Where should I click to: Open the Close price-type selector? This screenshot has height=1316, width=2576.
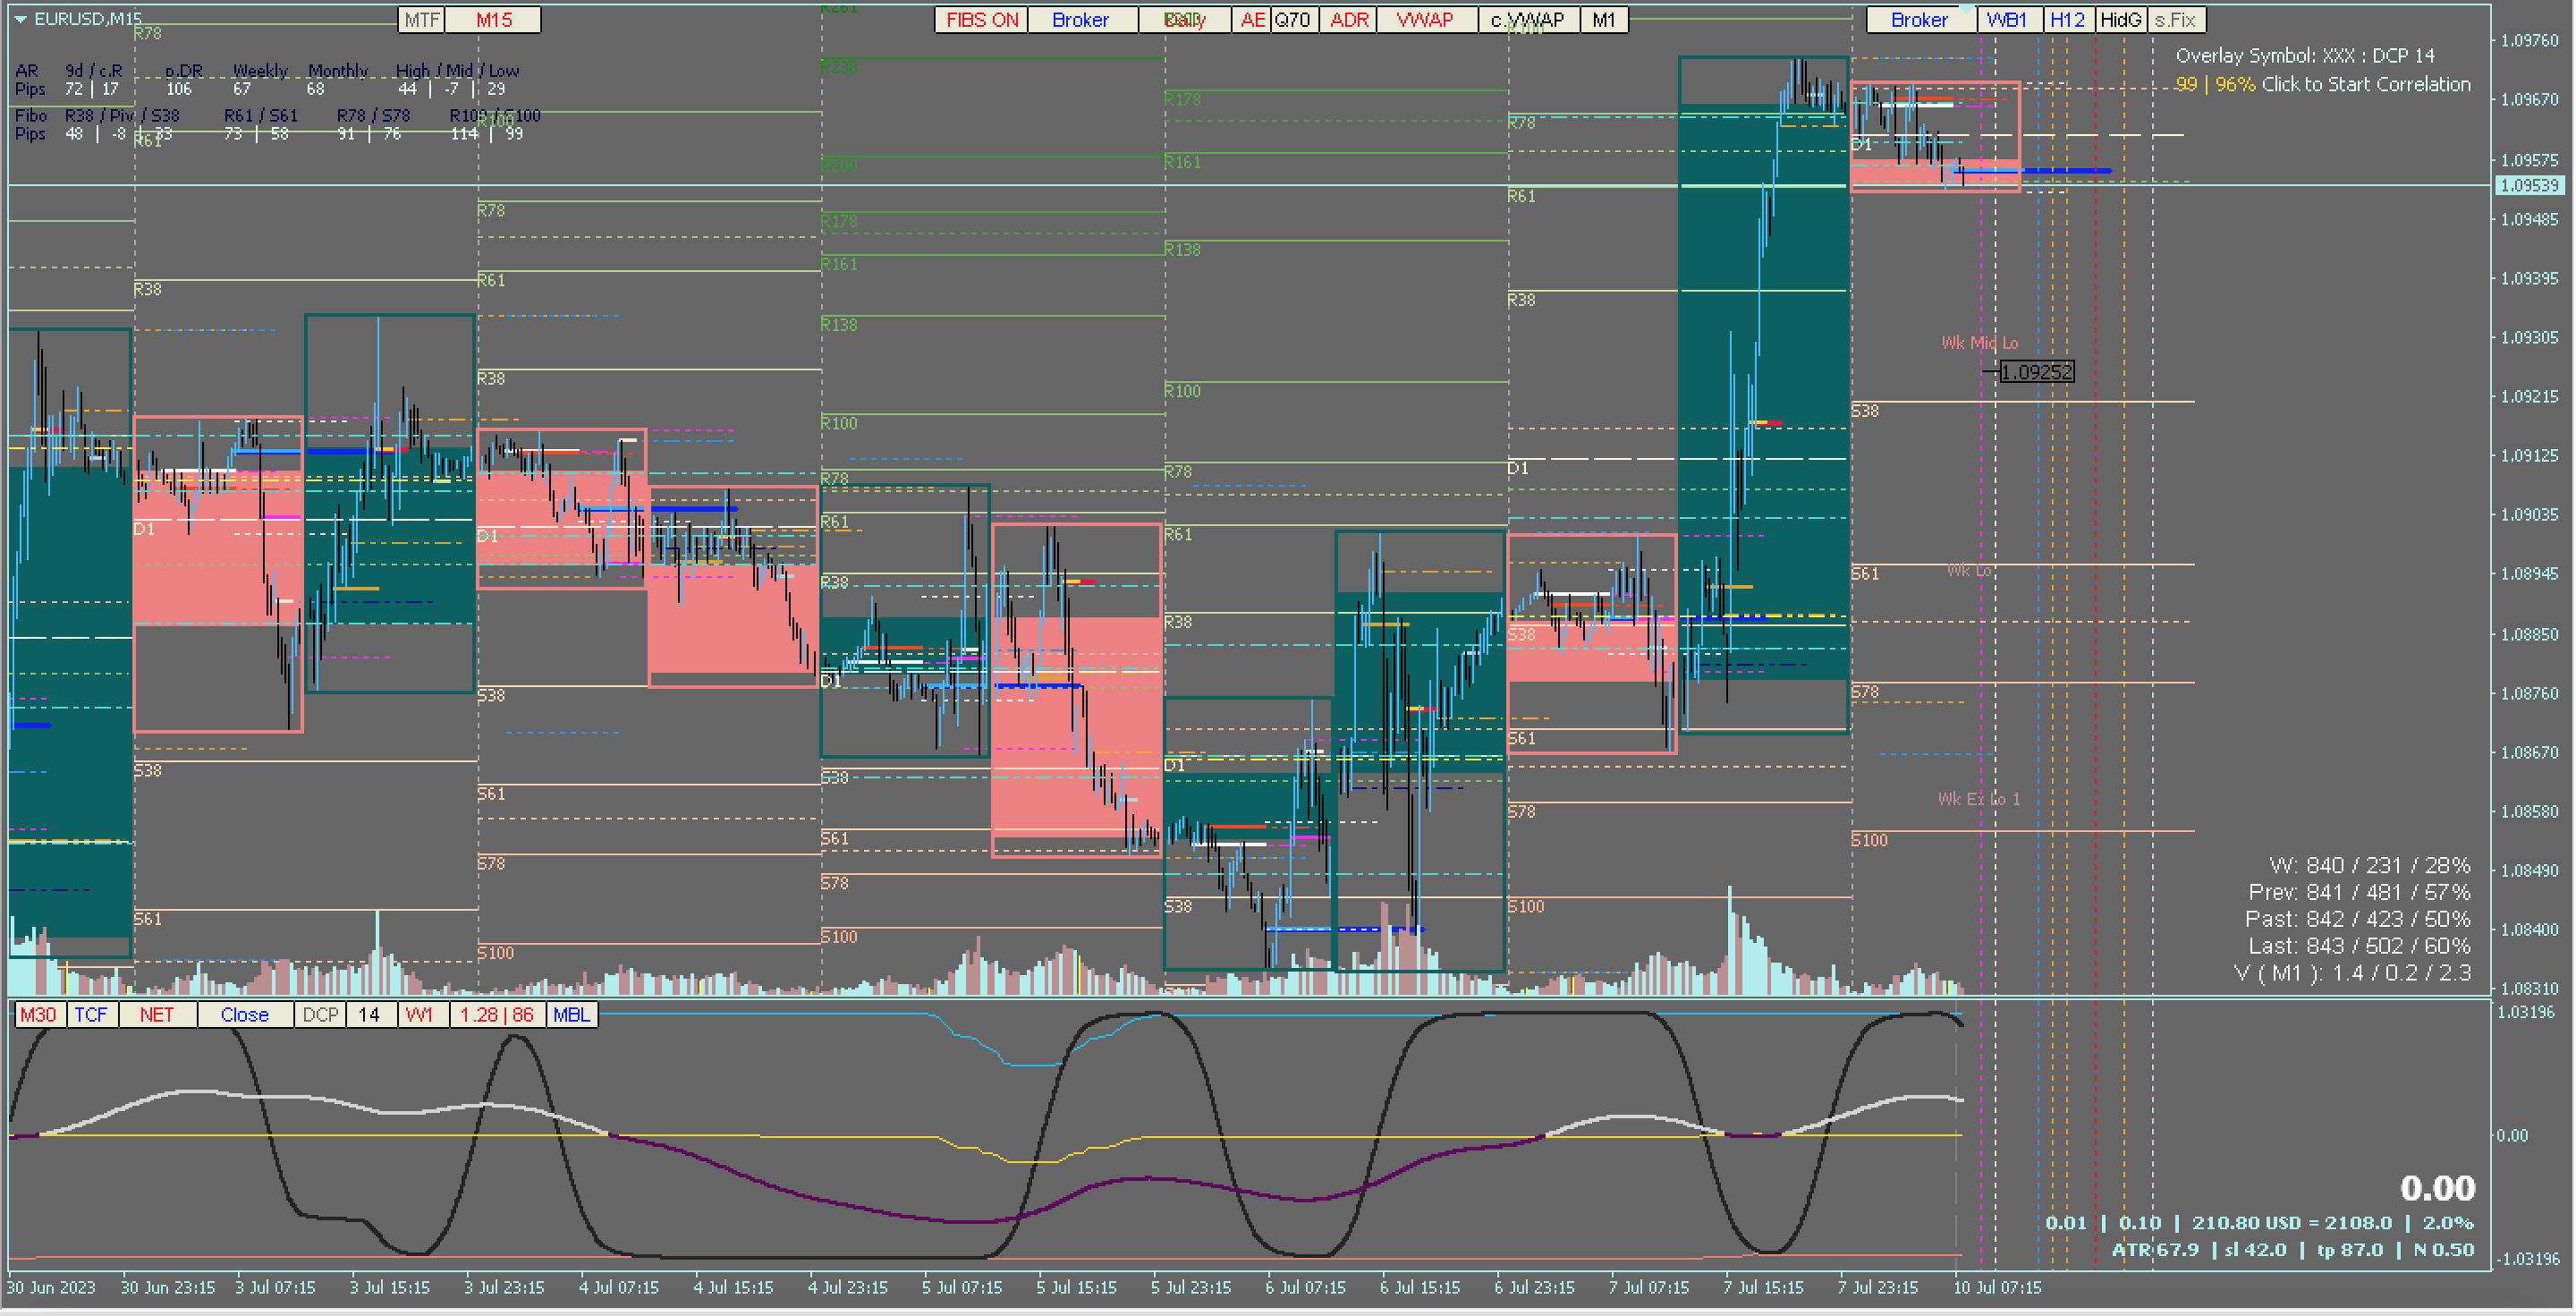pos(244,1014)
